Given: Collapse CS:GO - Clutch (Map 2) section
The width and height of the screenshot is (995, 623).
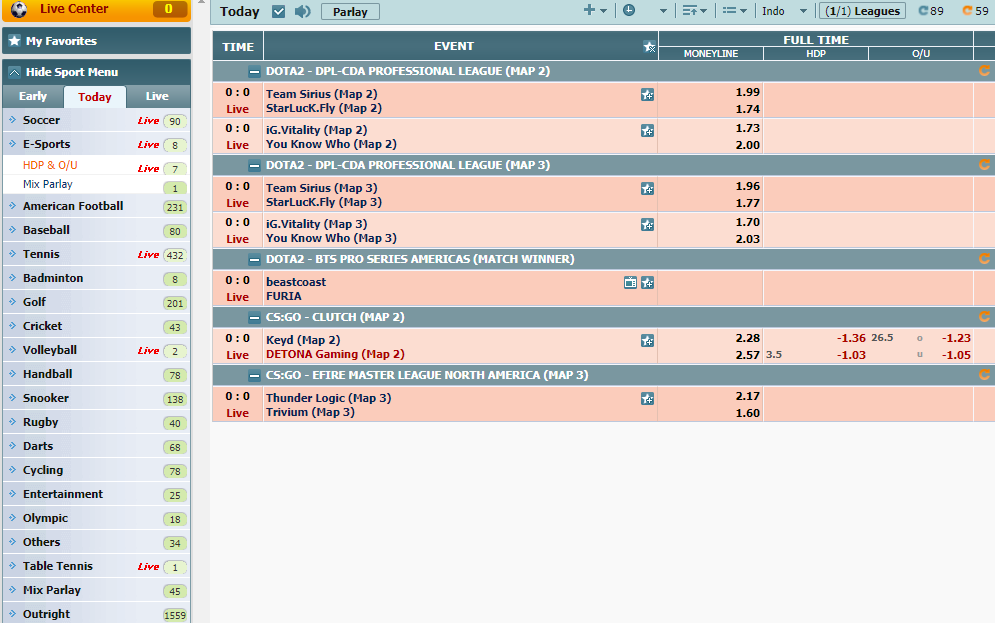Looking at the screenshot, I should 254,317.
